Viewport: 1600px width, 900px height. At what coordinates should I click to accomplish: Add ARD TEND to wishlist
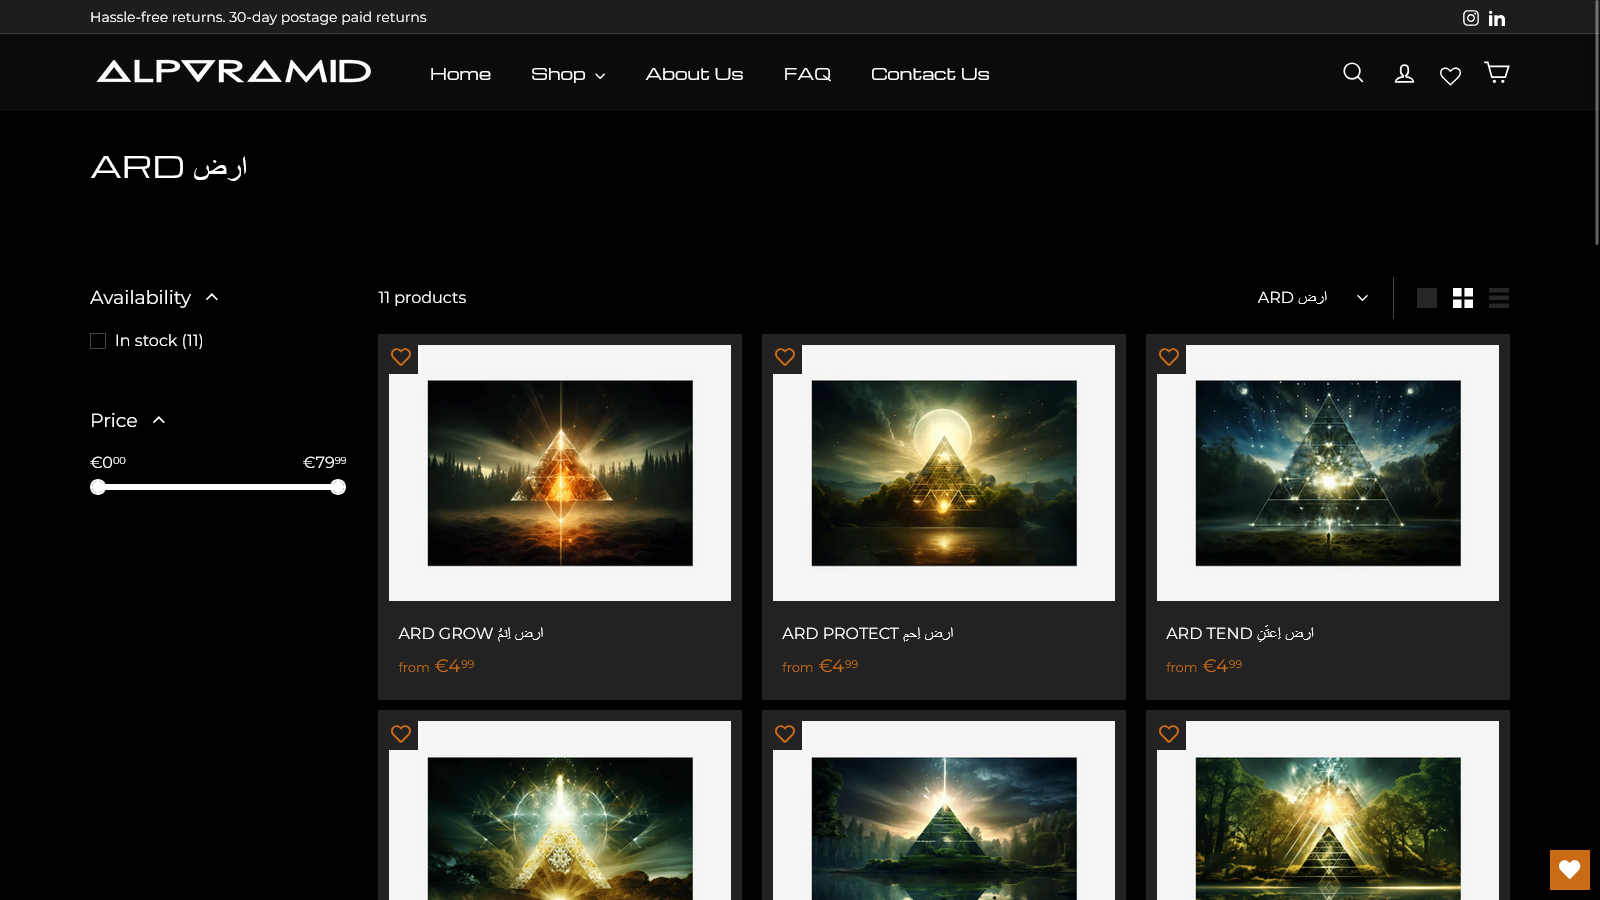click(x=1169, y=357)
